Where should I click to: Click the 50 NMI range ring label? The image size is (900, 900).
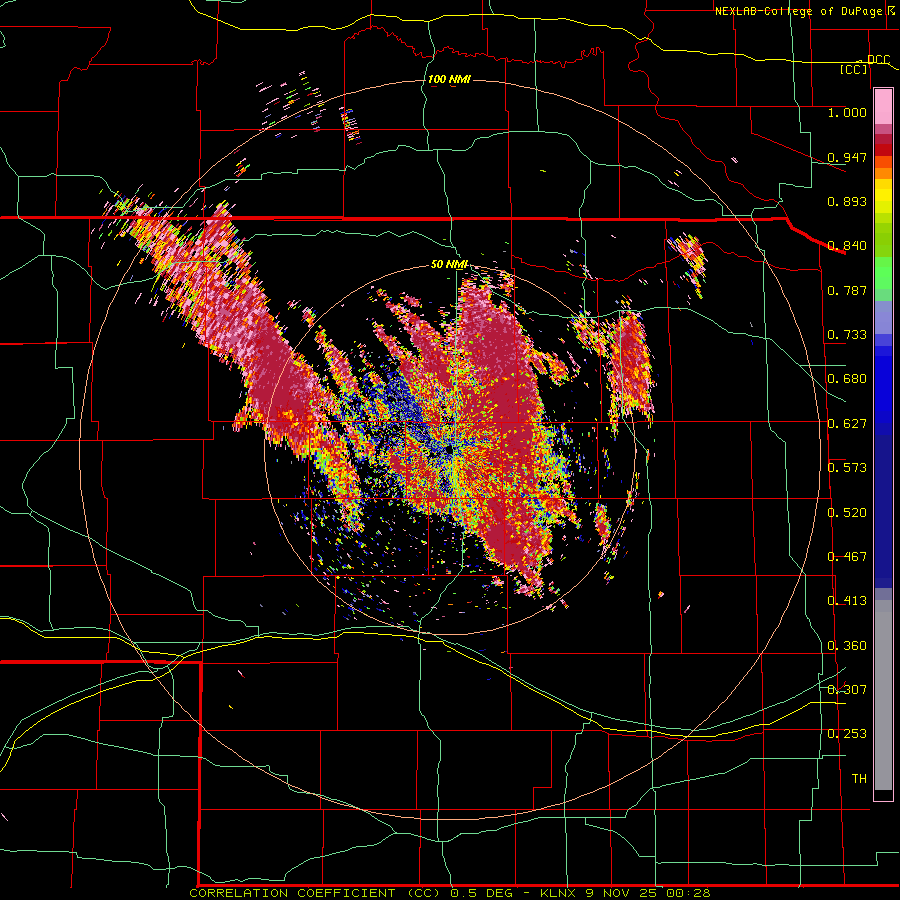tap(449, 264)
